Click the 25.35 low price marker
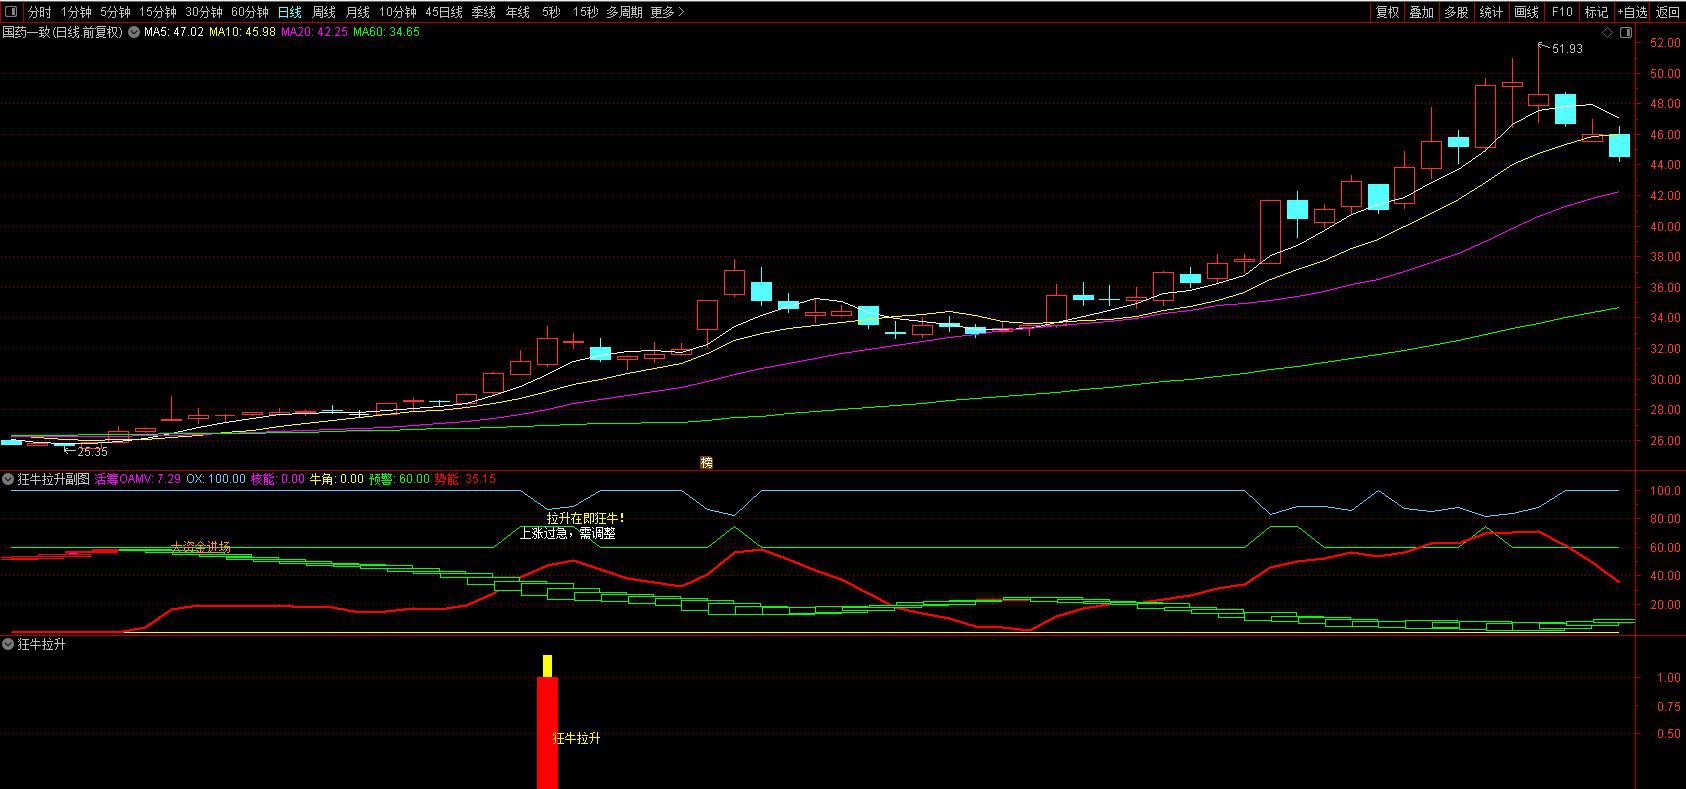This screenshot has width=1686, height=789. click(x=92, y=452)
